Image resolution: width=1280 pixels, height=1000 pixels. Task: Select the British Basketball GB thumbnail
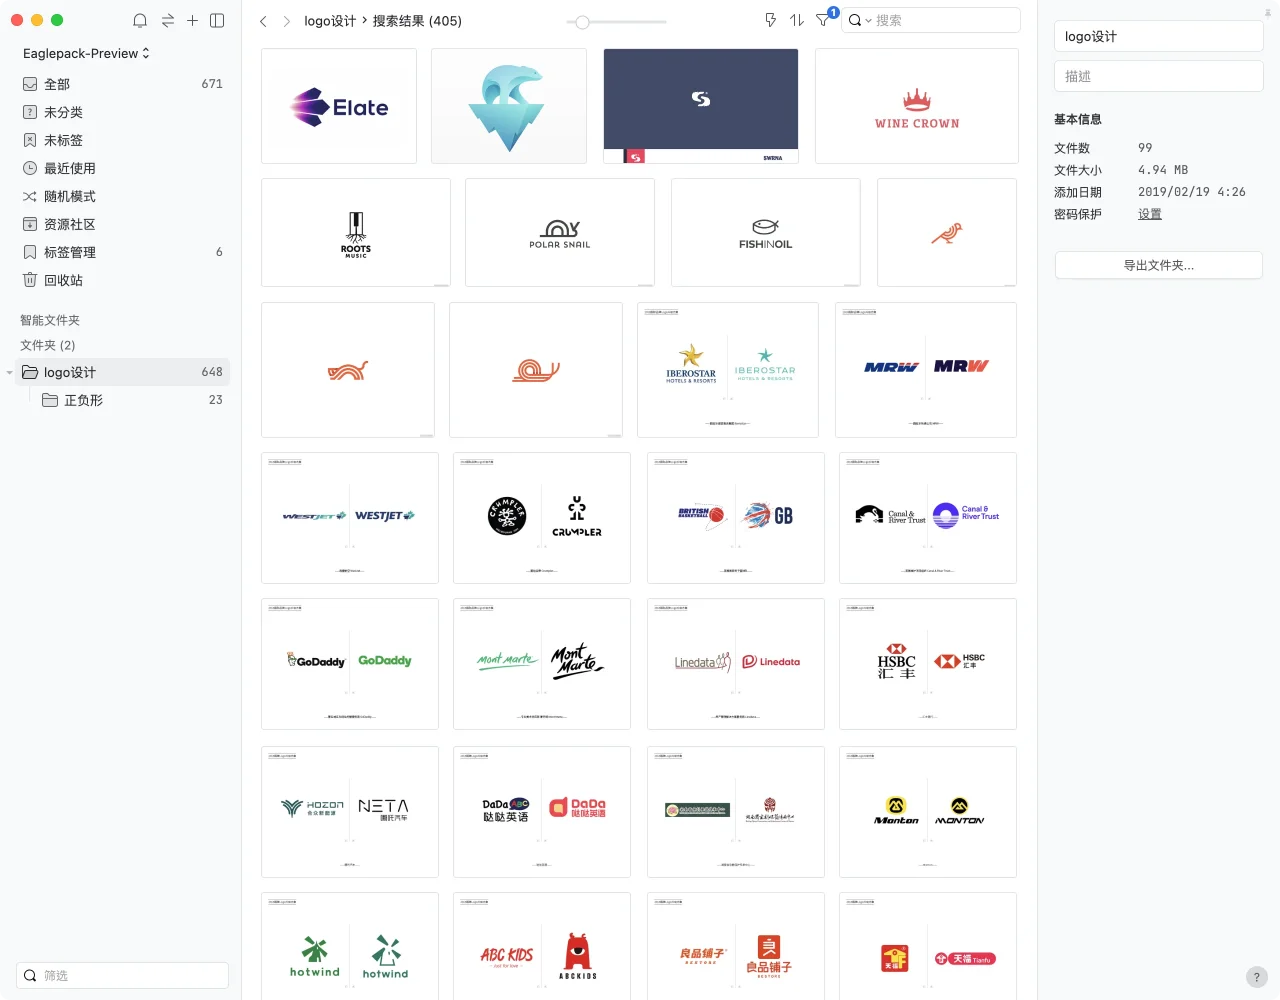point(736,518)
